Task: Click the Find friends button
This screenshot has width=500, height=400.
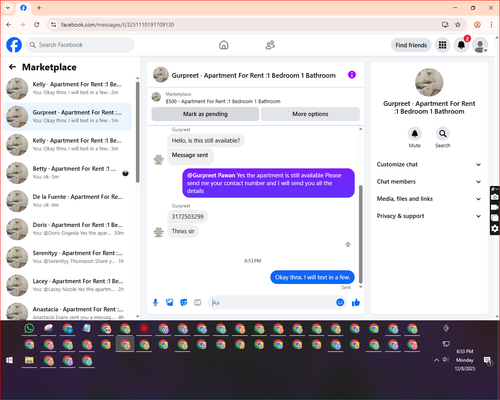Action: click(411, 45)
